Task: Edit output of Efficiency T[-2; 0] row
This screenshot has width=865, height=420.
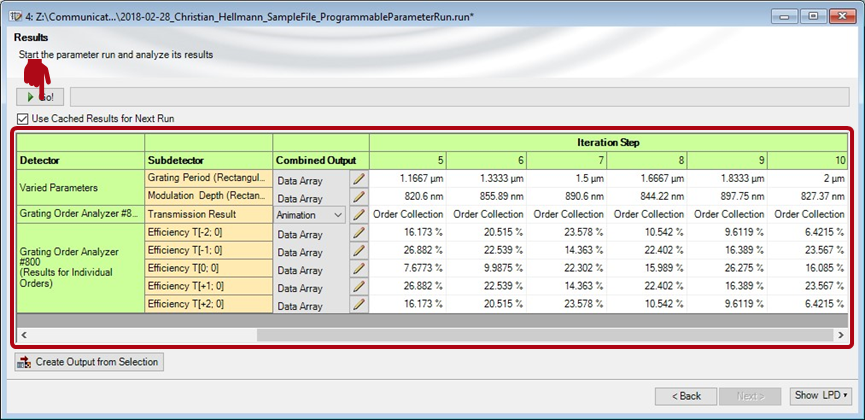Action: pyautogui.click(x=359, y=232)
